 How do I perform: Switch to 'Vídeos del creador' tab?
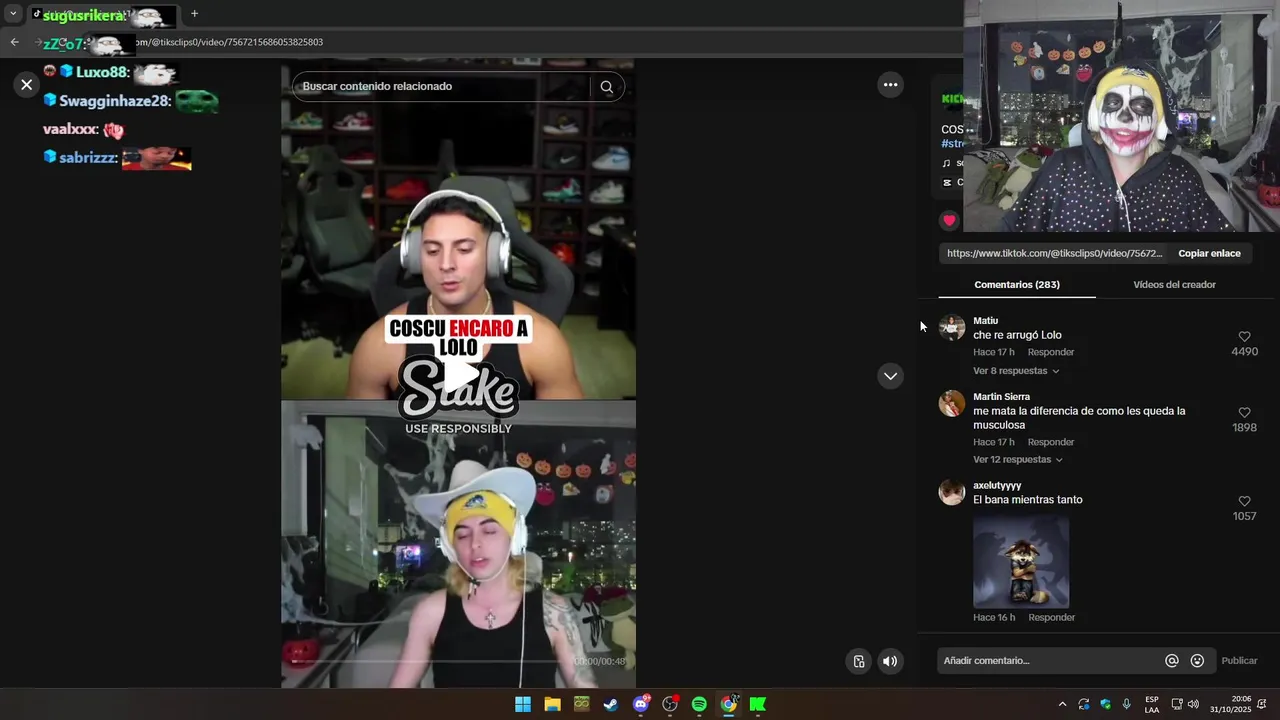pos(1174,285)
